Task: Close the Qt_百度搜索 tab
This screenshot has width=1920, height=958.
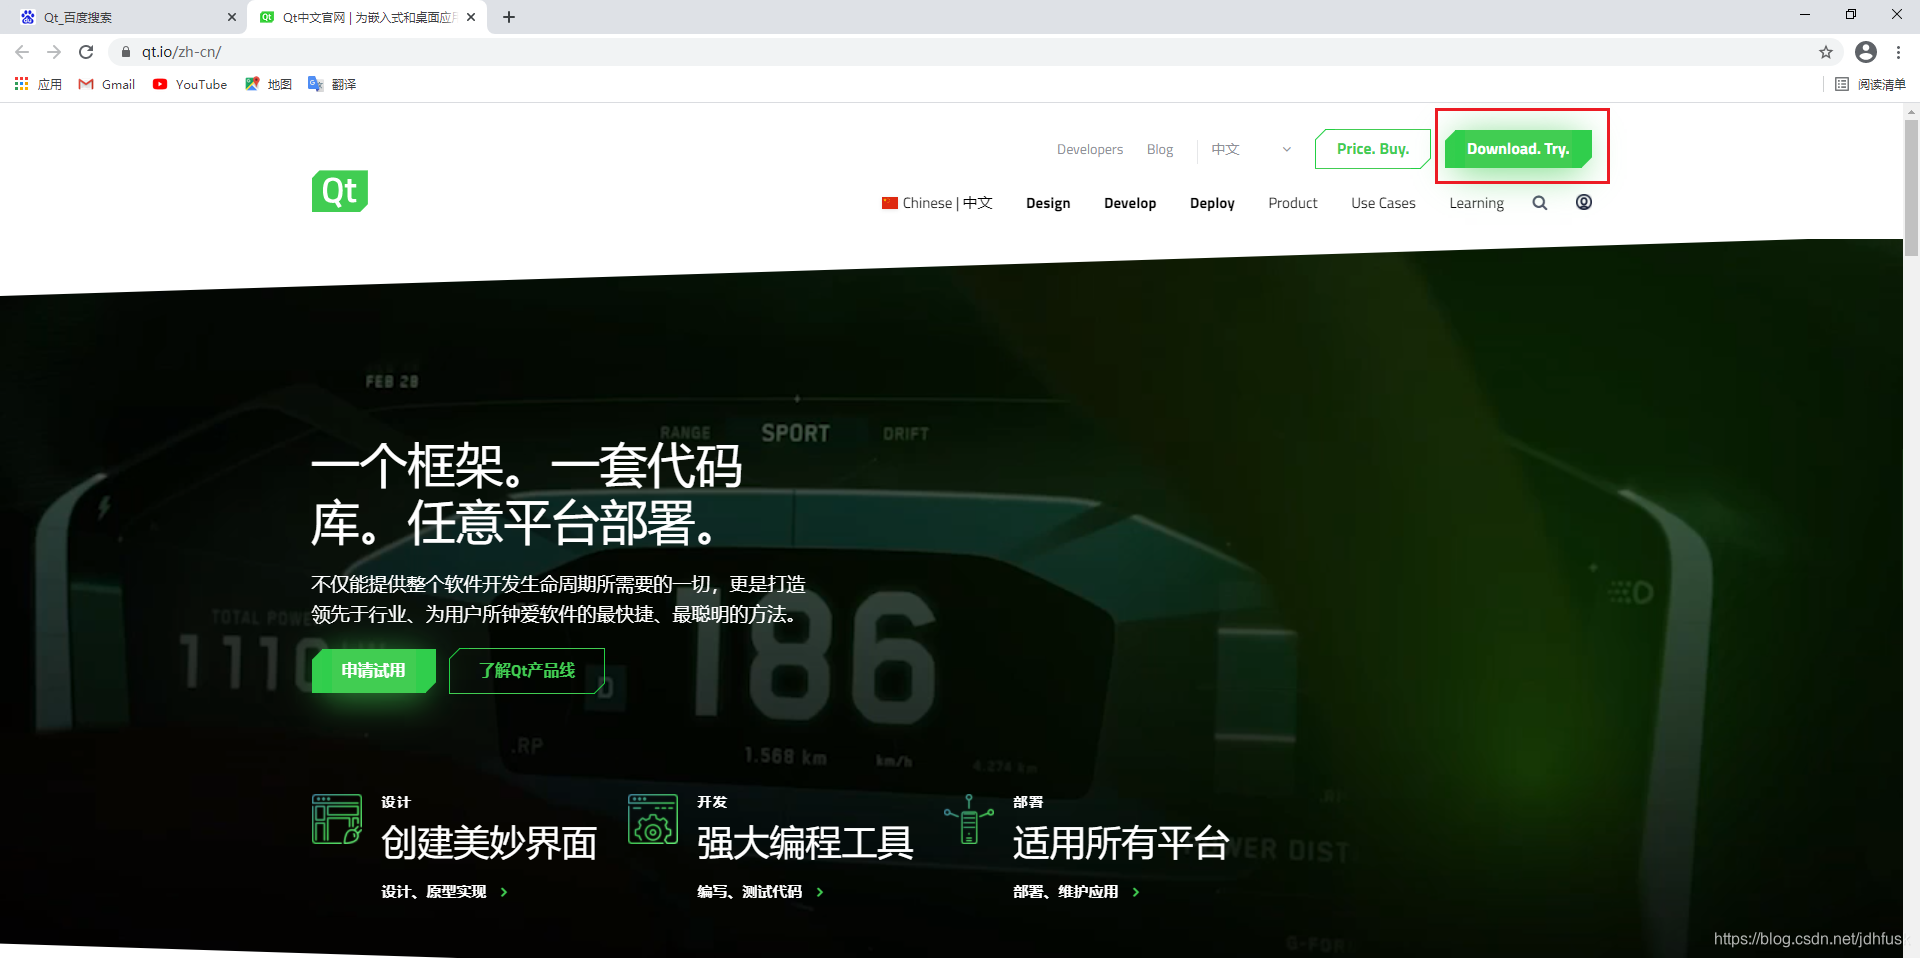Action: click(x=232, y=17)
